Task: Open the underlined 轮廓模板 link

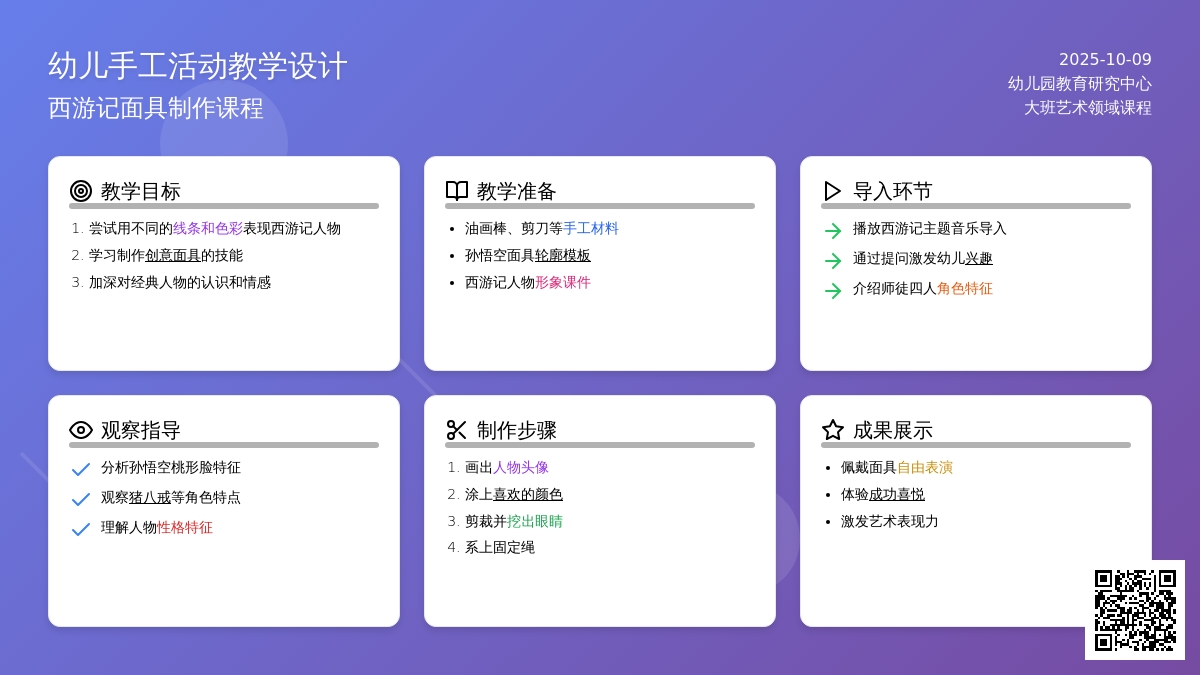Action: (x=563, y=255)
